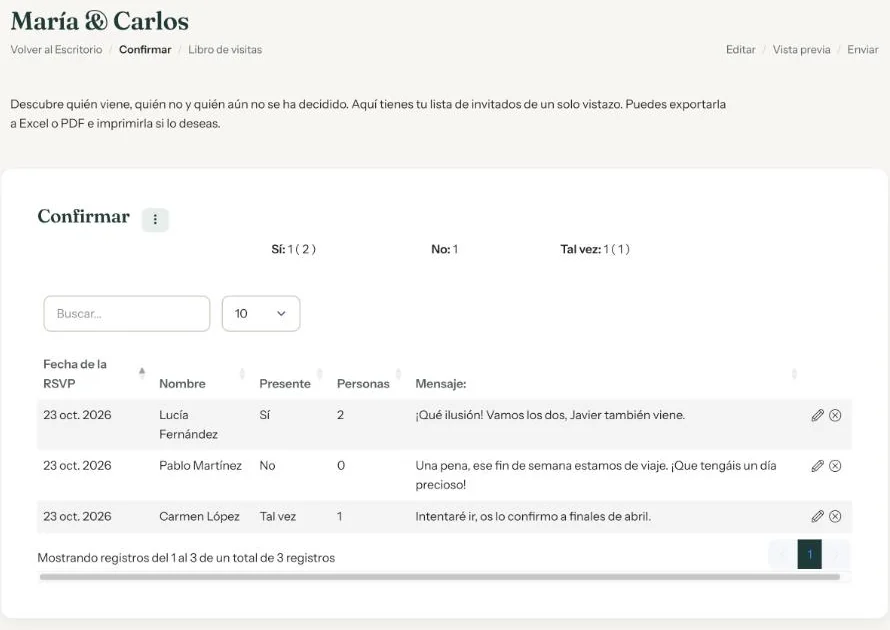Image resolution: width=890 pixels, height=630 pixels.
Task: Open the Editar page
Action: pos(740,49)
